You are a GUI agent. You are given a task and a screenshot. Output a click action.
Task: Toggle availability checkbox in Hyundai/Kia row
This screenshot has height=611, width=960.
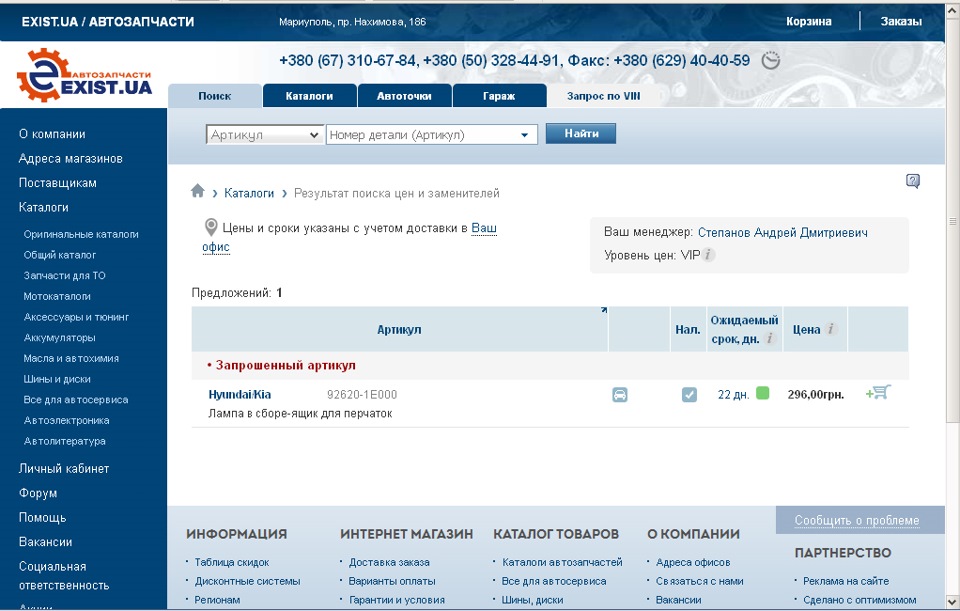pyautogui.click(x=689, y=395)
